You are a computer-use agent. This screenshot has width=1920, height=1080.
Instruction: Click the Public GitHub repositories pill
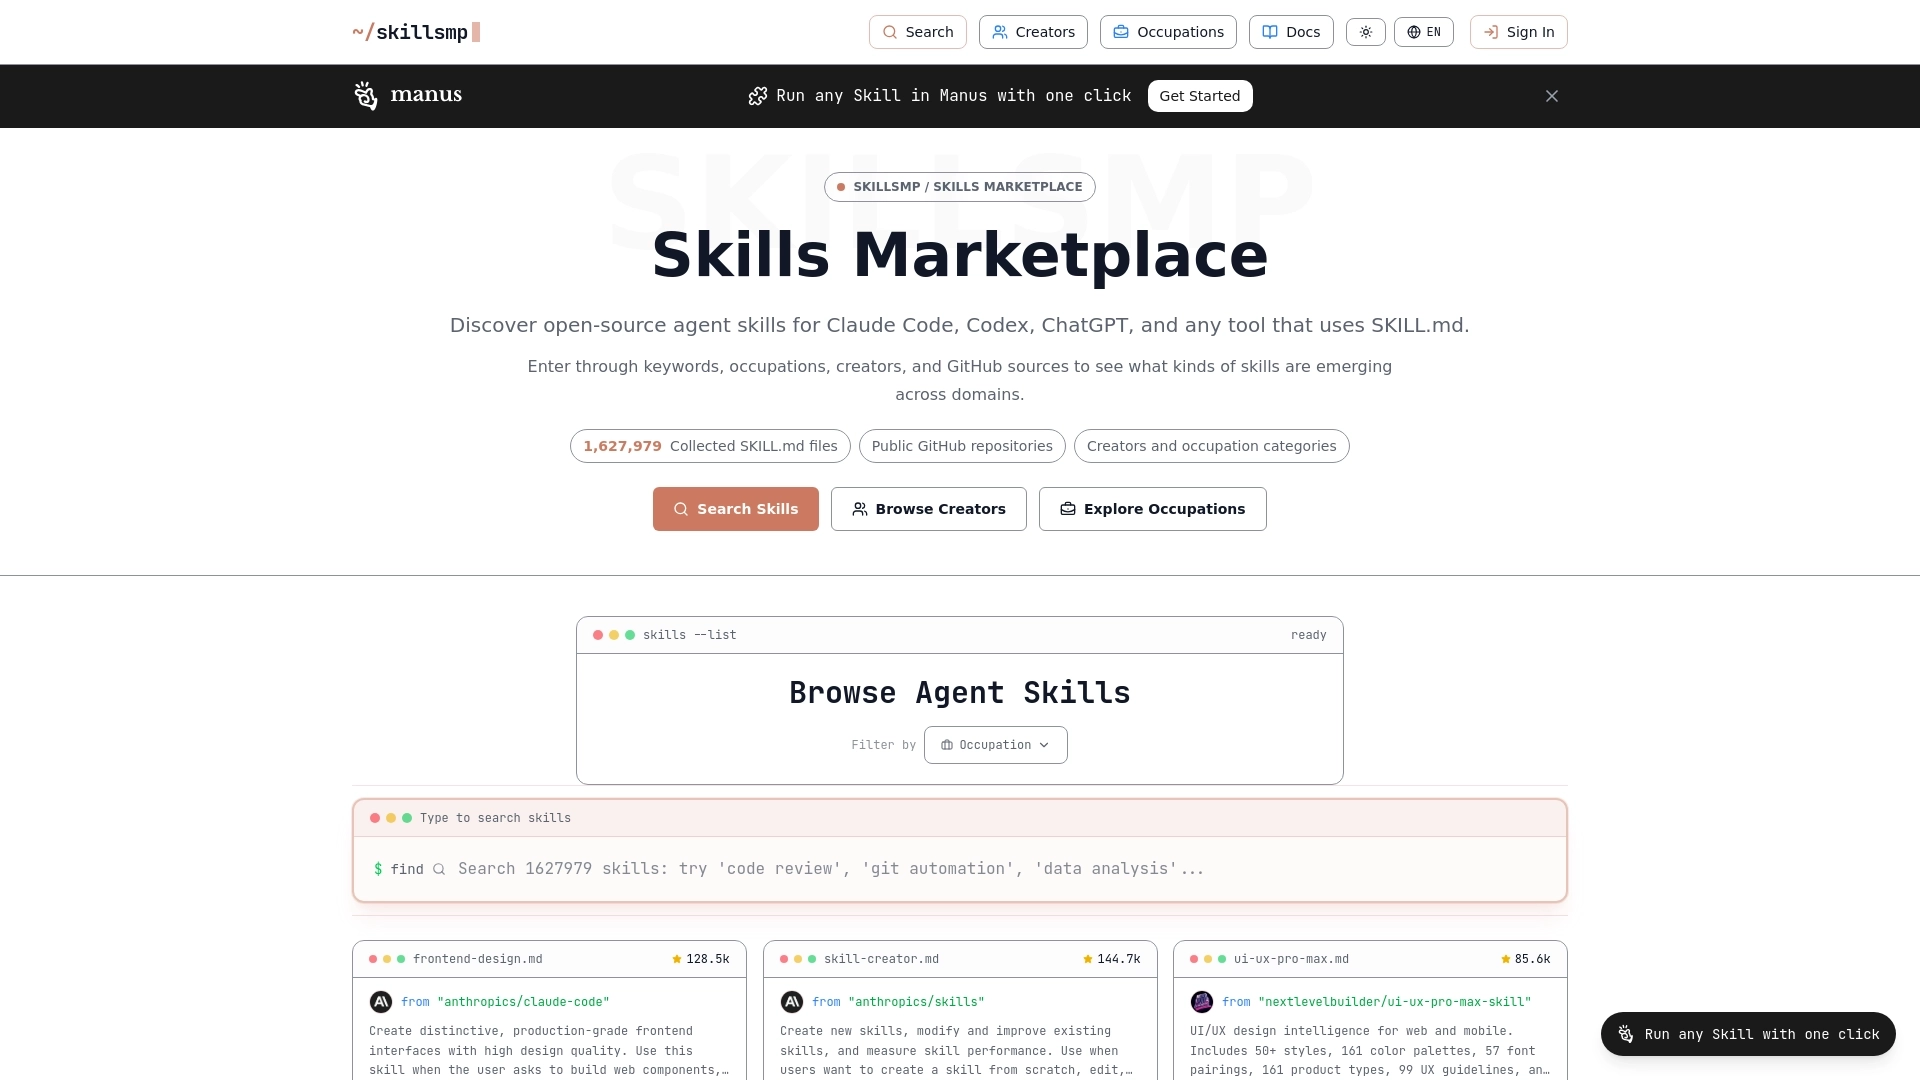coord(962,446)
